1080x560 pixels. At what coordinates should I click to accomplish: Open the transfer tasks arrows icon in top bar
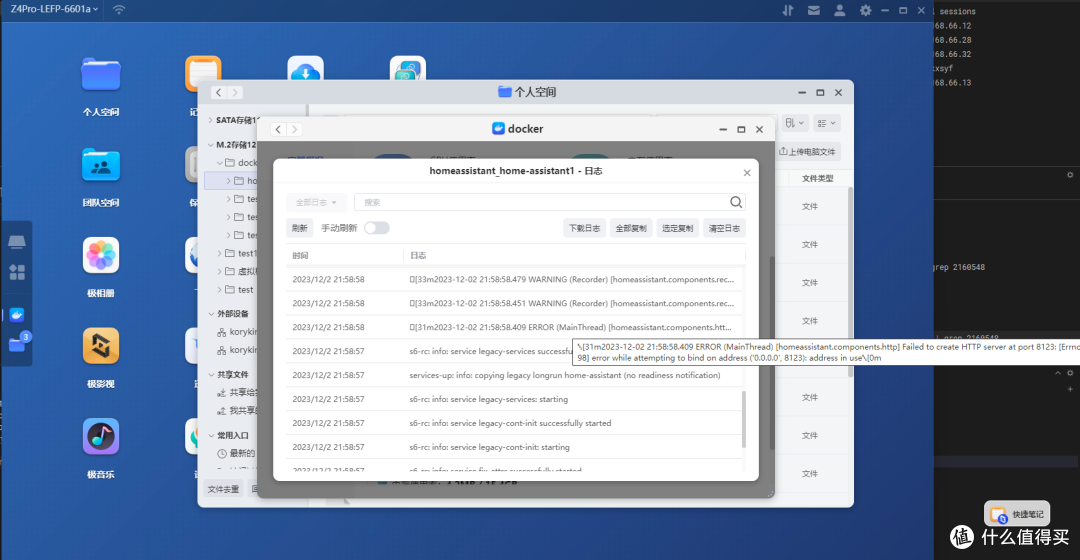tap(788, 10)
